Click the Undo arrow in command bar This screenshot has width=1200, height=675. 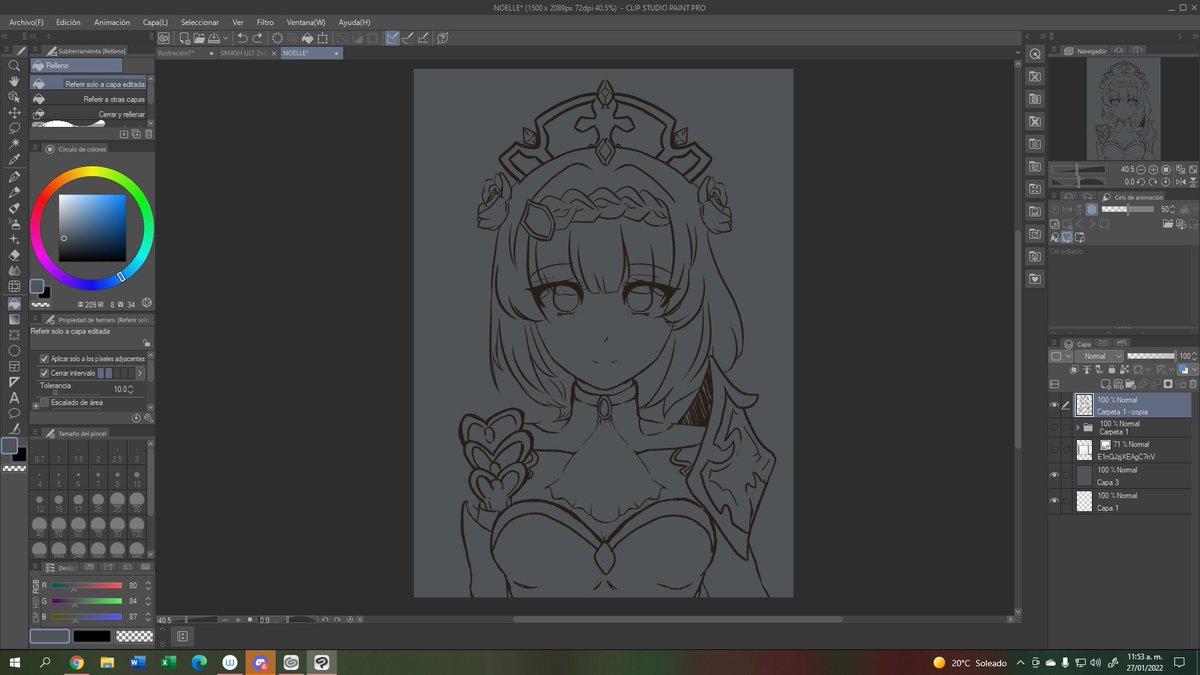coord(242,38)
